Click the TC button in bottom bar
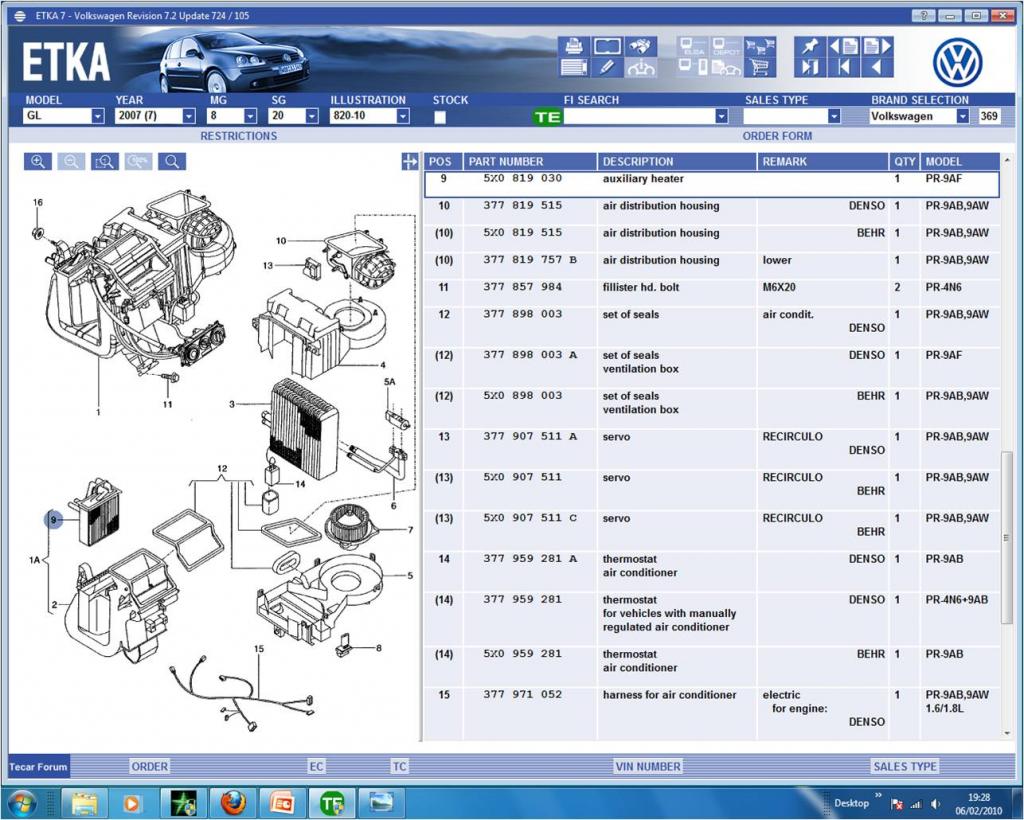Screen dimensions: 1024x820 (400, 766)
